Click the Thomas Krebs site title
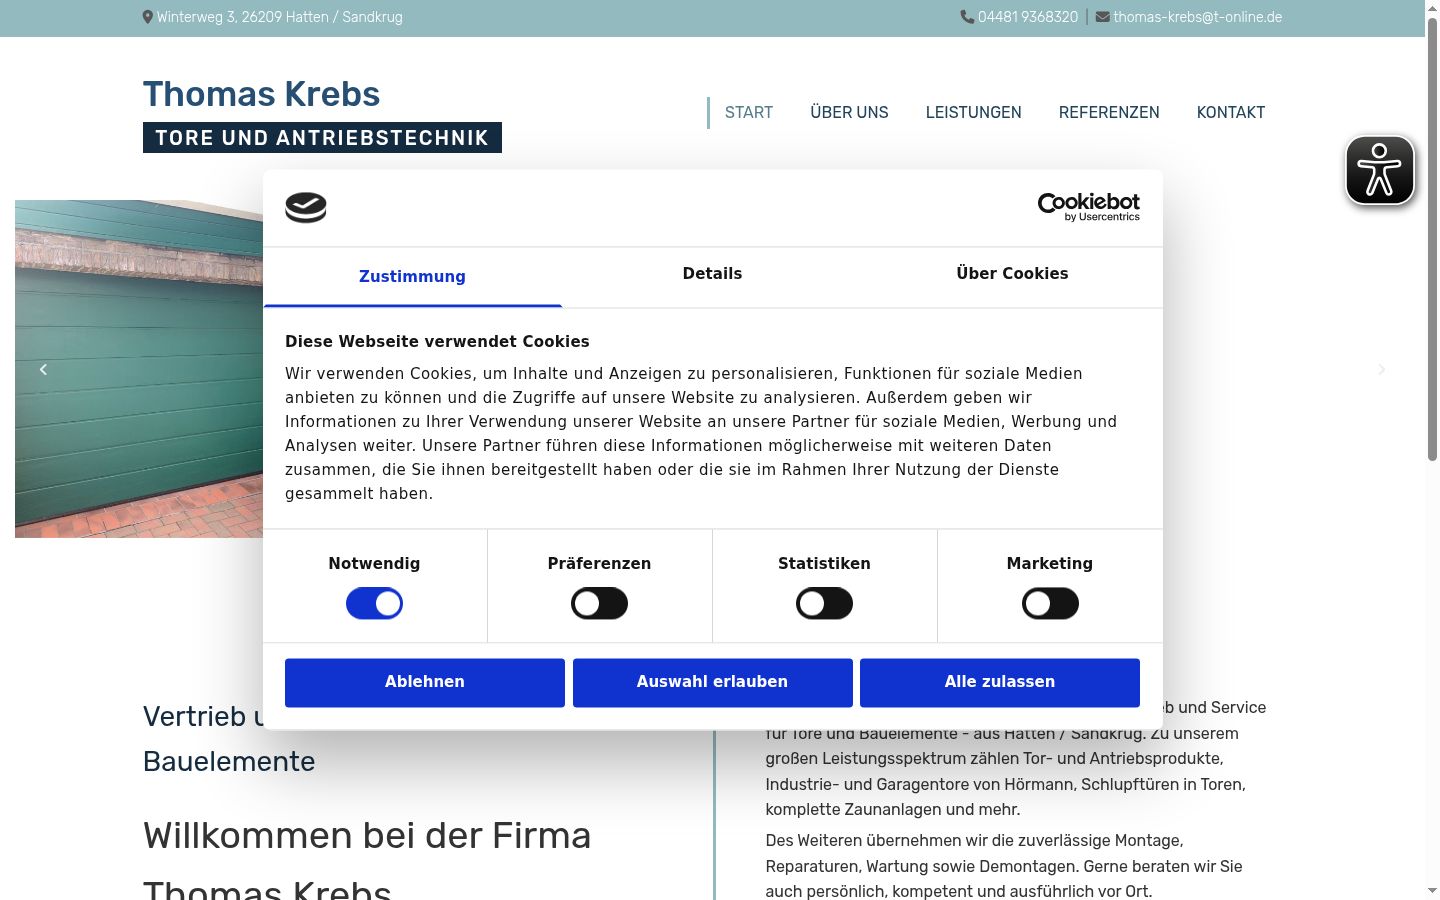Viewport: 1440px width, 900px height. pyautogui.click(x=261, y=94)
